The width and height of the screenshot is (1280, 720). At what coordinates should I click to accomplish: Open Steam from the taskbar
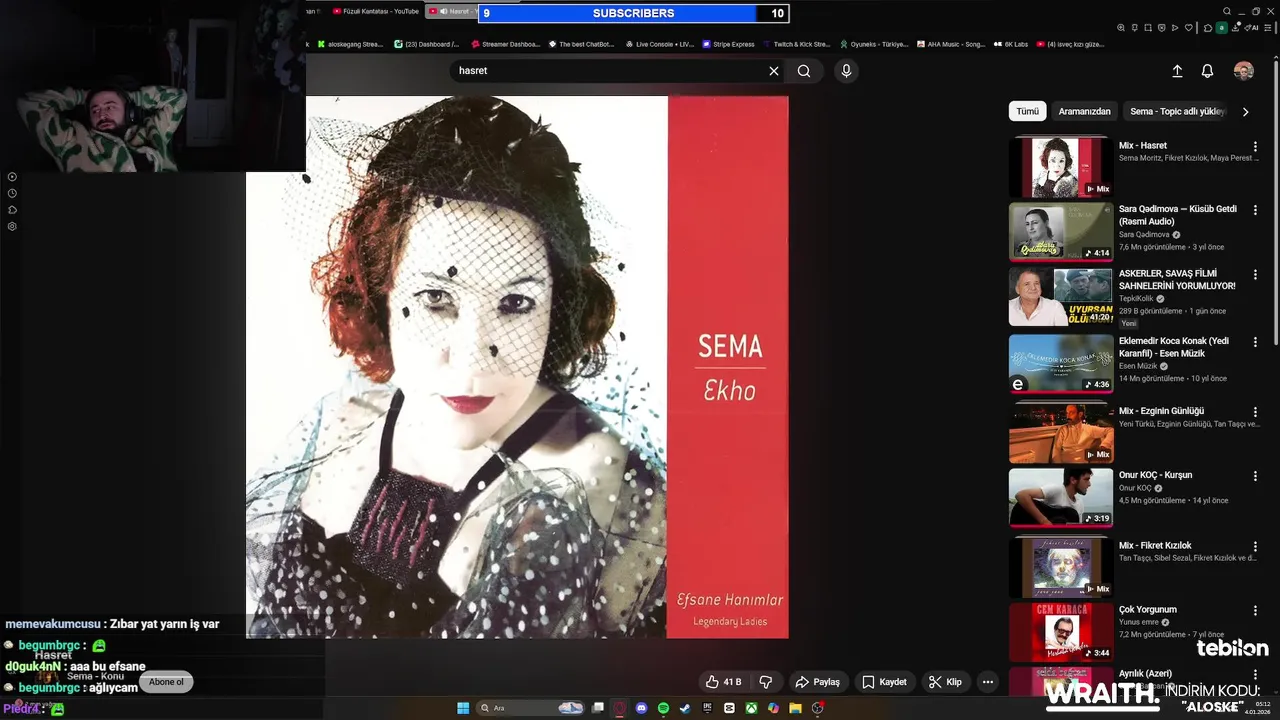[685, 708]
